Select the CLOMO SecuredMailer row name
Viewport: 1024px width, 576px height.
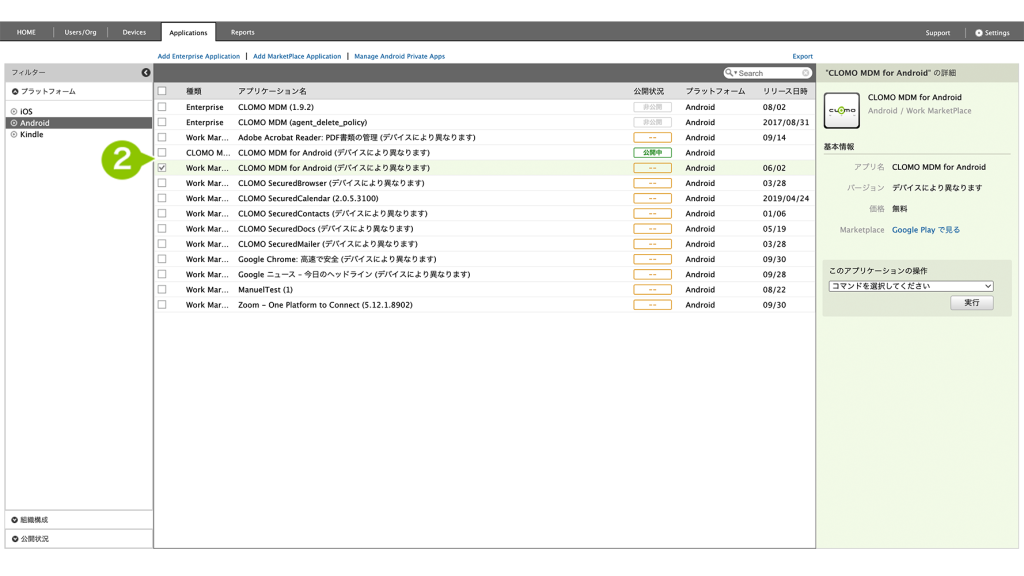pos(328,244)
